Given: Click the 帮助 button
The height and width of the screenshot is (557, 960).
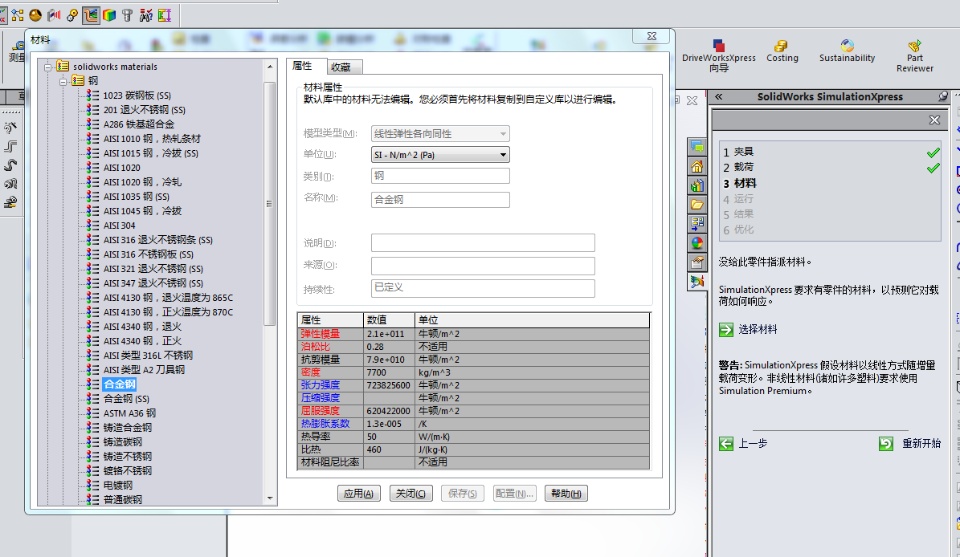Looking at the screenshot, I should 566,493.
